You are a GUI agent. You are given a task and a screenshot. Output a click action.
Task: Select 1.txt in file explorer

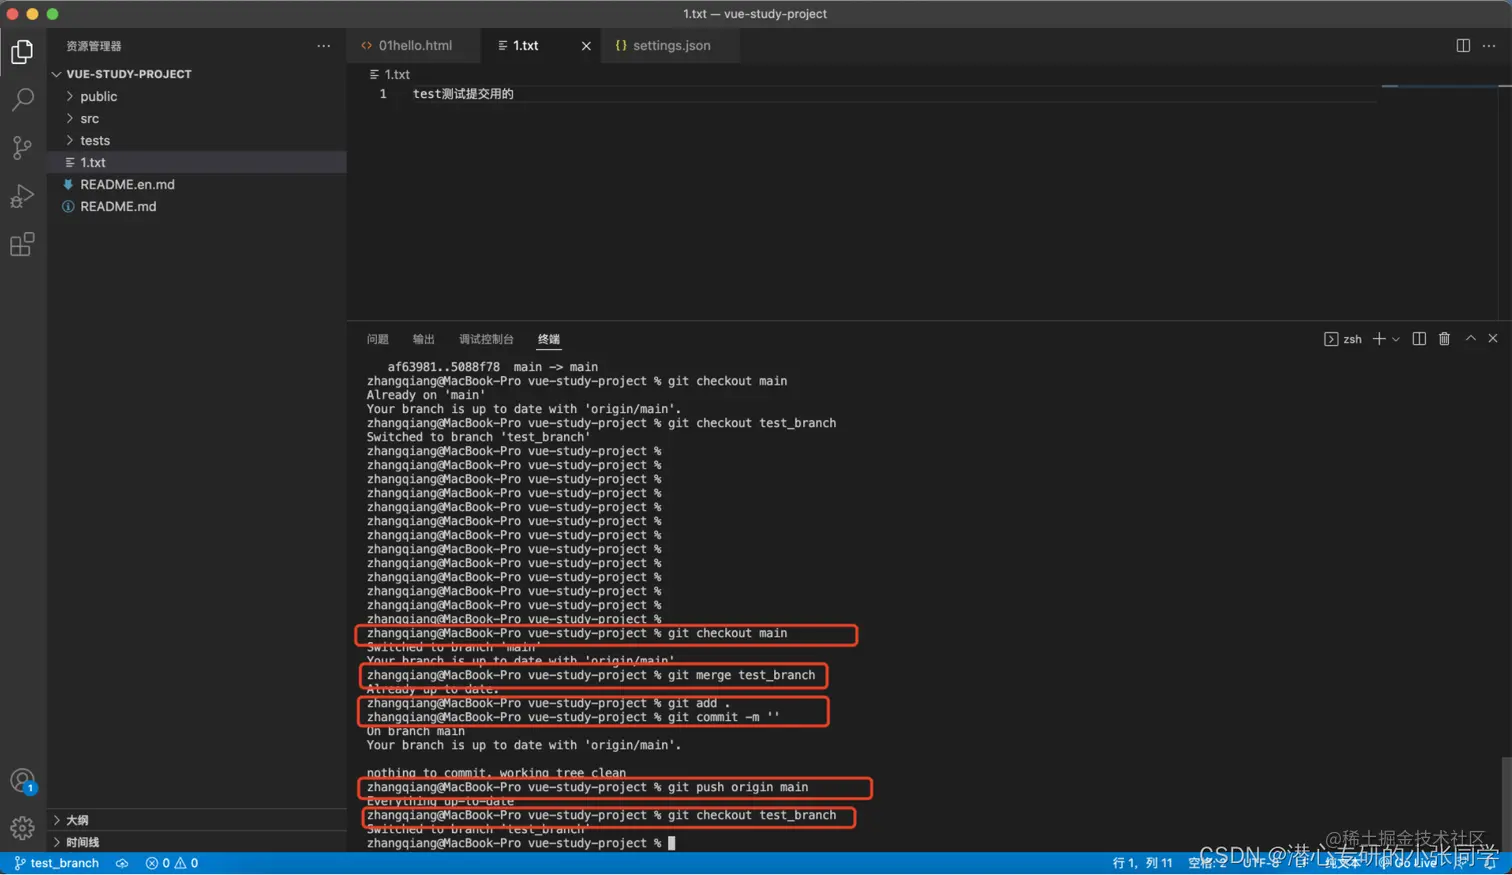pyautogui.click(x=197, y=162)
